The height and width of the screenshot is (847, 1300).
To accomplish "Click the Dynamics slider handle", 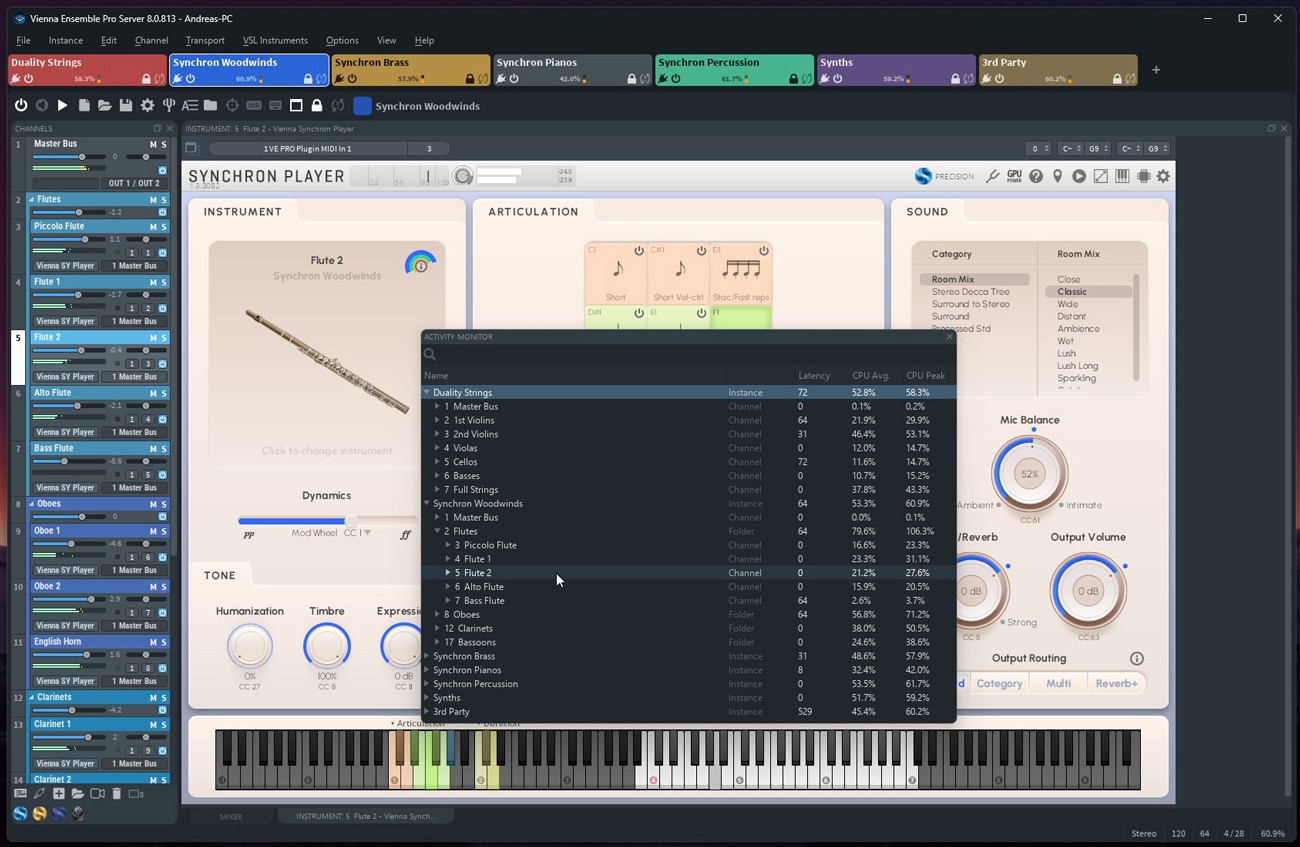I will click(351, 520).
